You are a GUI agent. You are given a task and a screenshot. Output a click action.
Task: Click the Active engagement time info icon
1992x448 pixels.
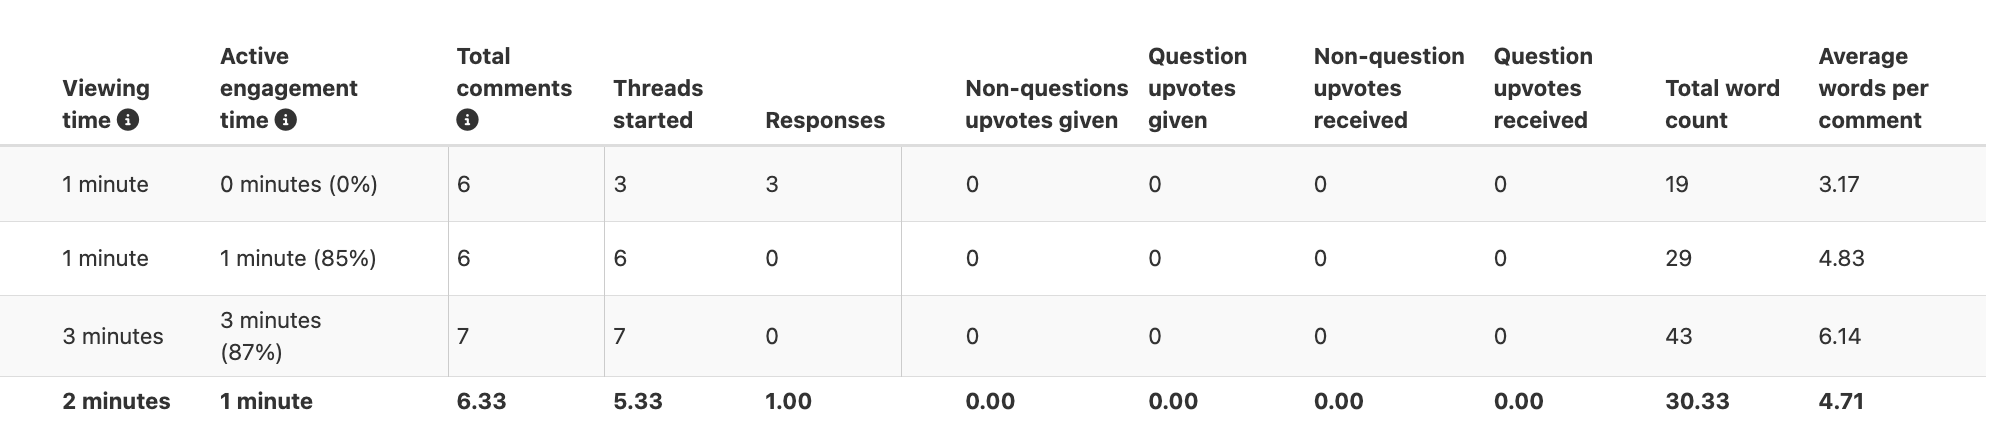pos(286,120)
